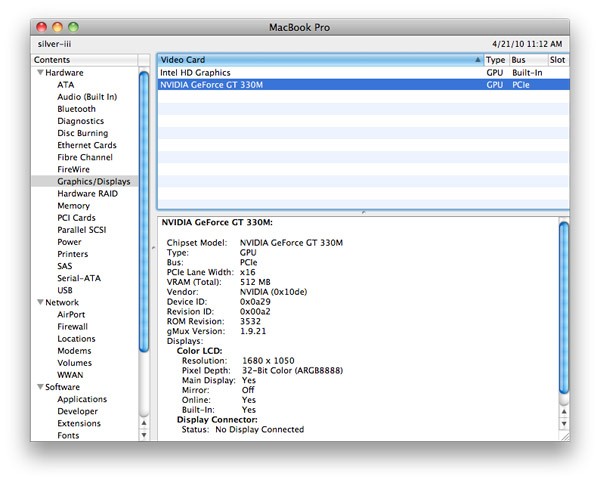Open AirPort under Network
This screenshot has height=483, width=600.
tap(71, 315)
